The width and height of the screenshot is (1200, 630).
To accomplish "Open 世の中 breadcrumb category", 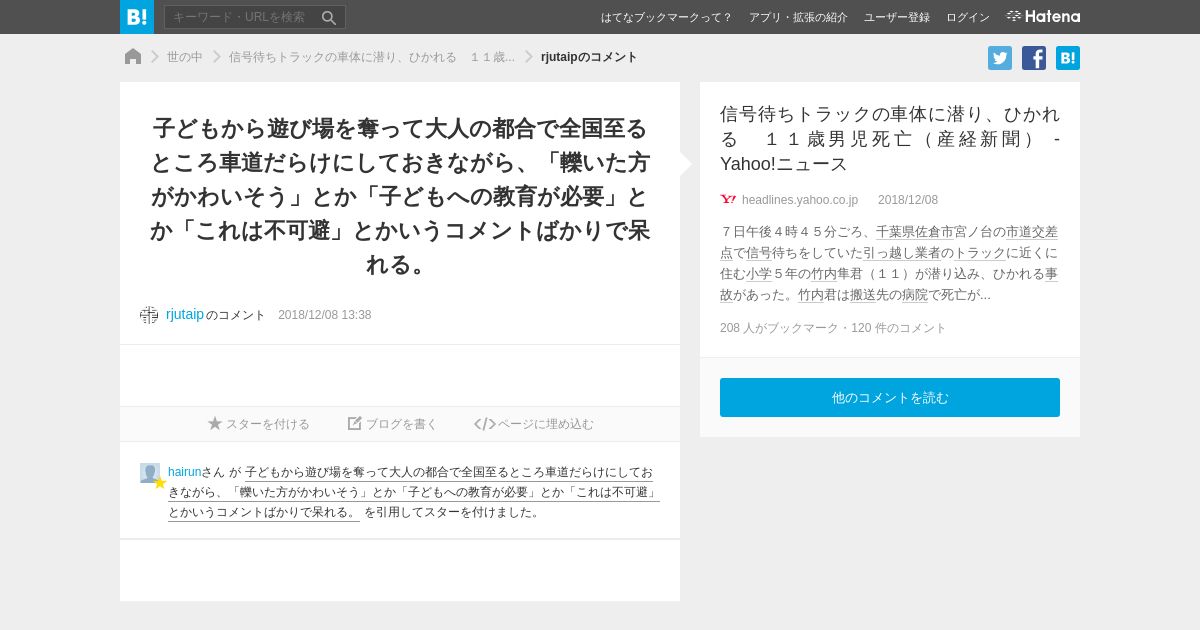I will (x=185, y=57).
